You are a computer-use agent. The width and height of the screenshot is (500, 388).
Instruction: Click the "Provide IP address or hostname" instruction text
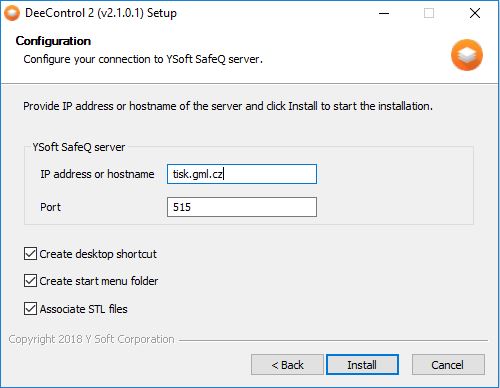tap(228, 106)
